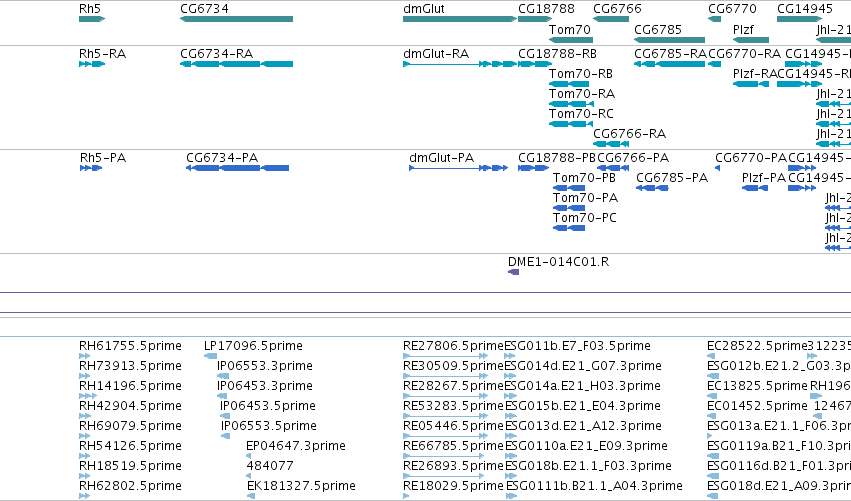Click the Tom70-RA transcript
Screen dimensions: 851x501
582,94
